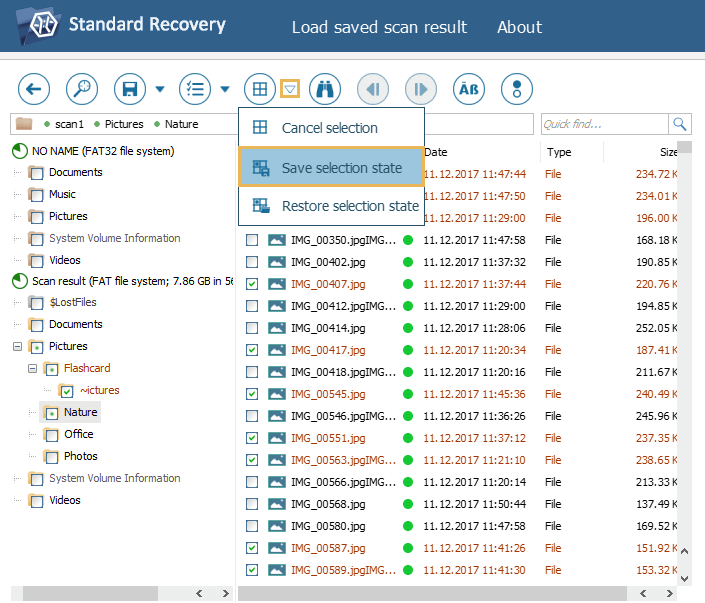The image size is (705, 603).
Task: Choose Save selection state menu entry
Action: pos(341,168)
